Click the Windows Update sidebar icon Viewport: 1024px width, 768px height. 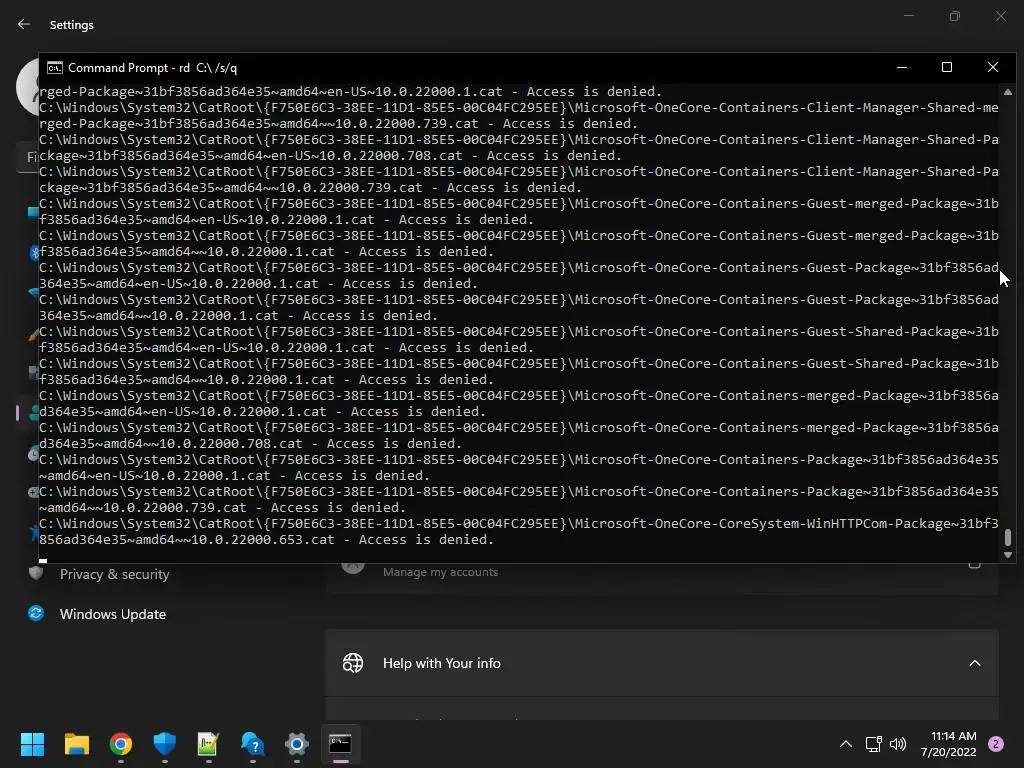(x=36, y=613)
